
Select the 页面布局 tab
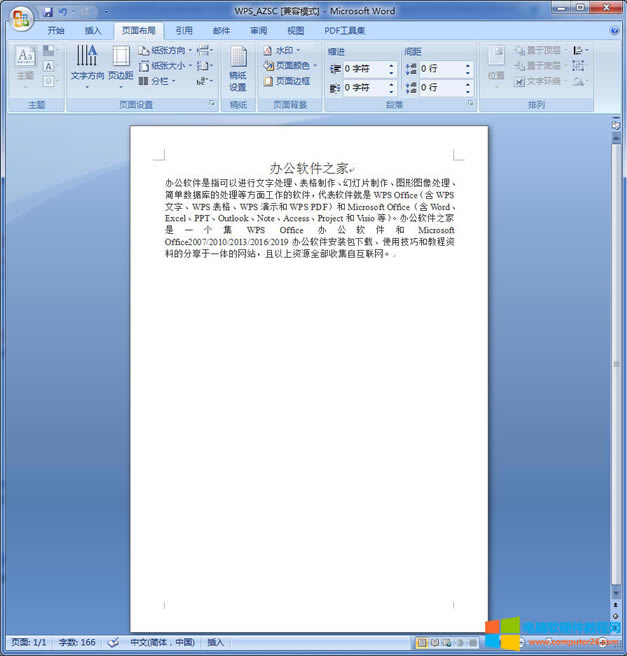[x=138, y=31]
